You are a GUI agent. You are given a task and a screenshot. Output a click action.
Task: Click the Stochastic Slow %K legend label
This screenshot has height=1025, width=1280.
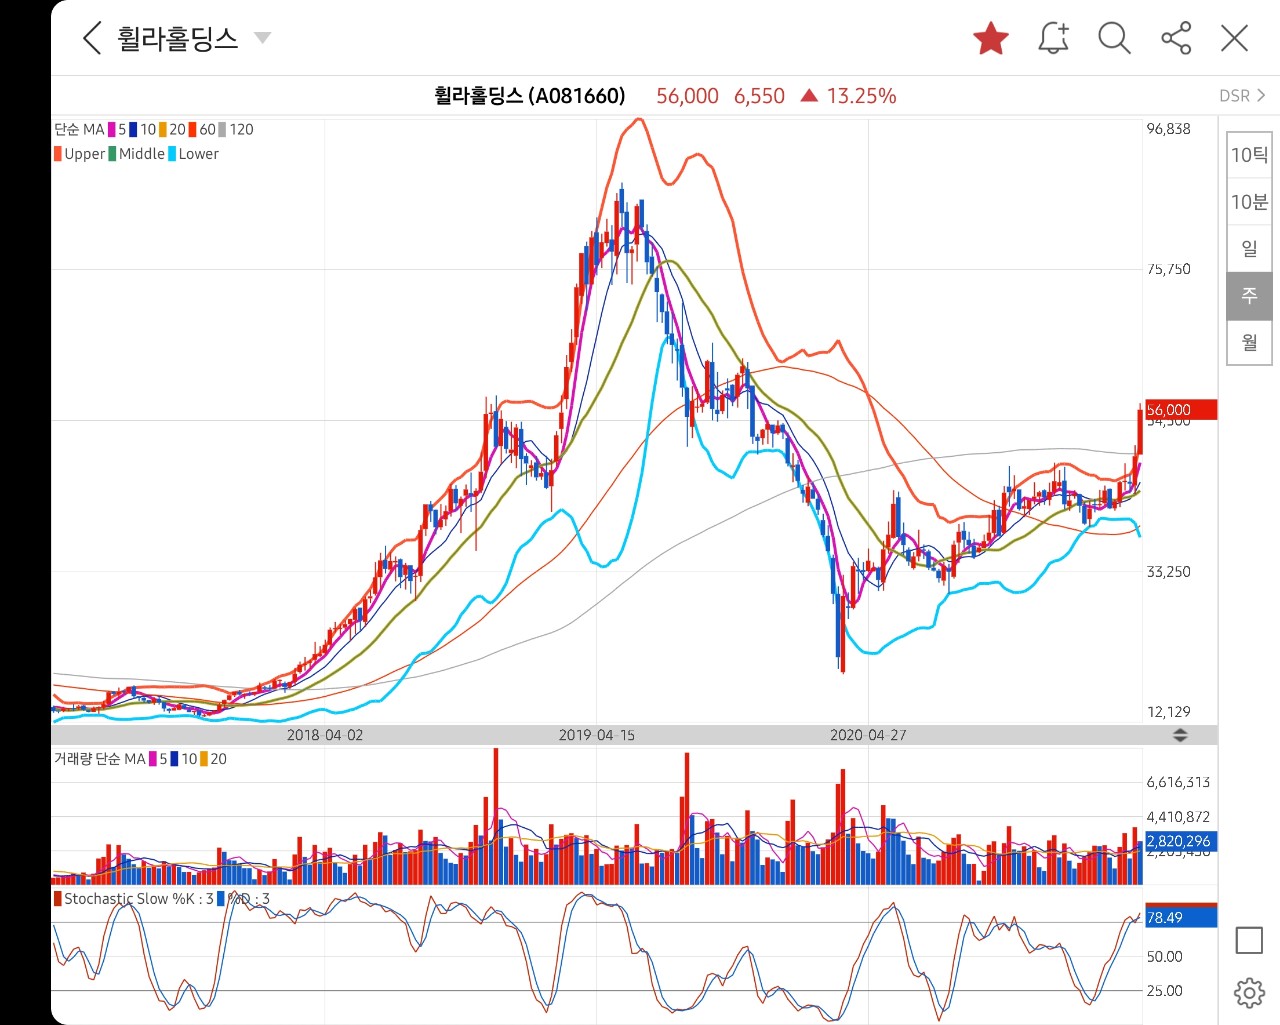point(138,899)
